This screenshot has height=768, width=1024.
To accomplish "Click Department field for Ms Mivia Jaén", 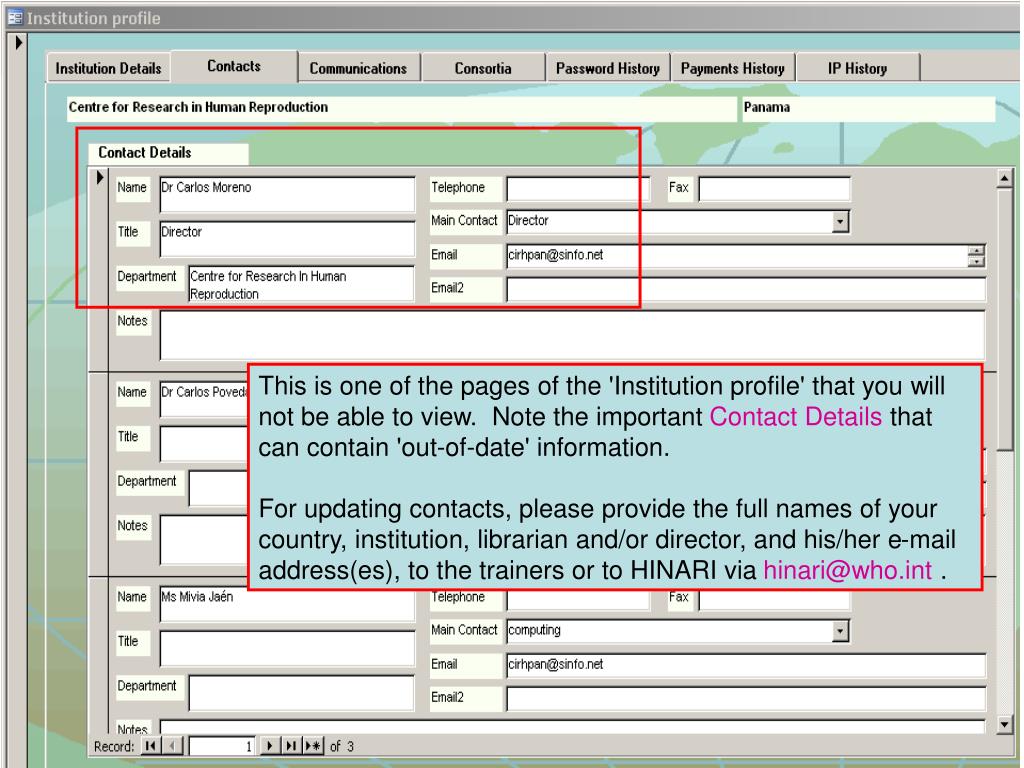I will point(301,693).
